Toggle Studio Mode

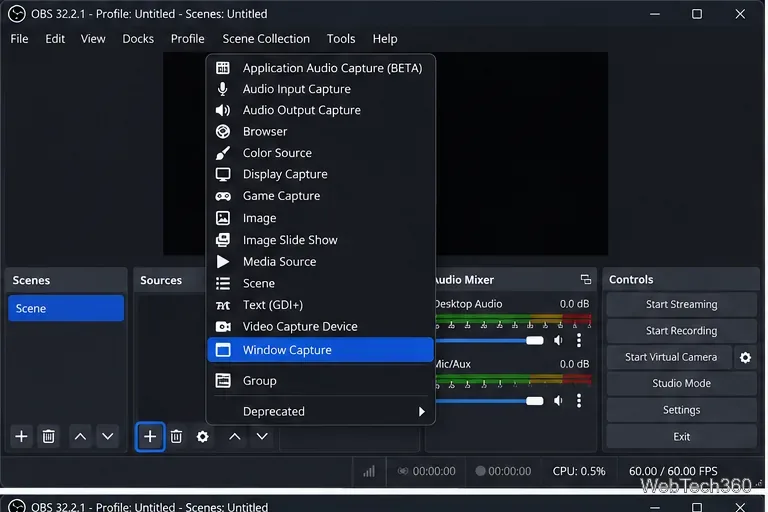(681, 383)
